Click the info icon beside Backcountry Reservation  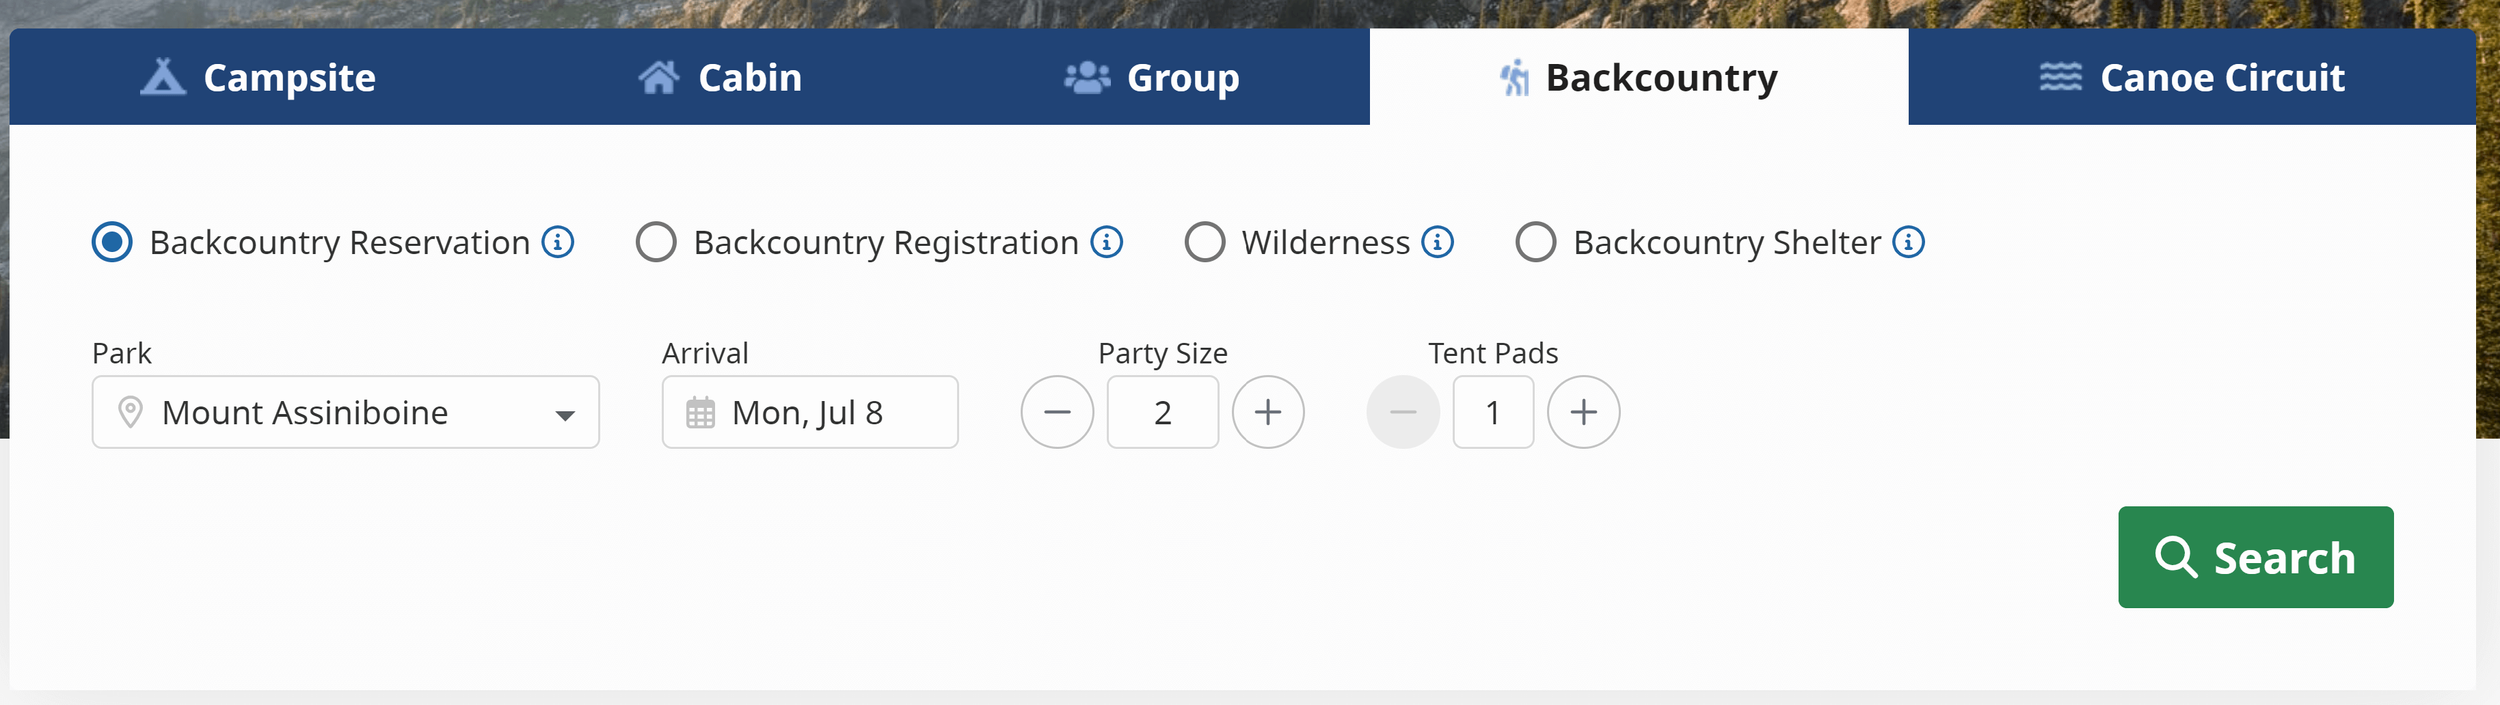[558, 242]
